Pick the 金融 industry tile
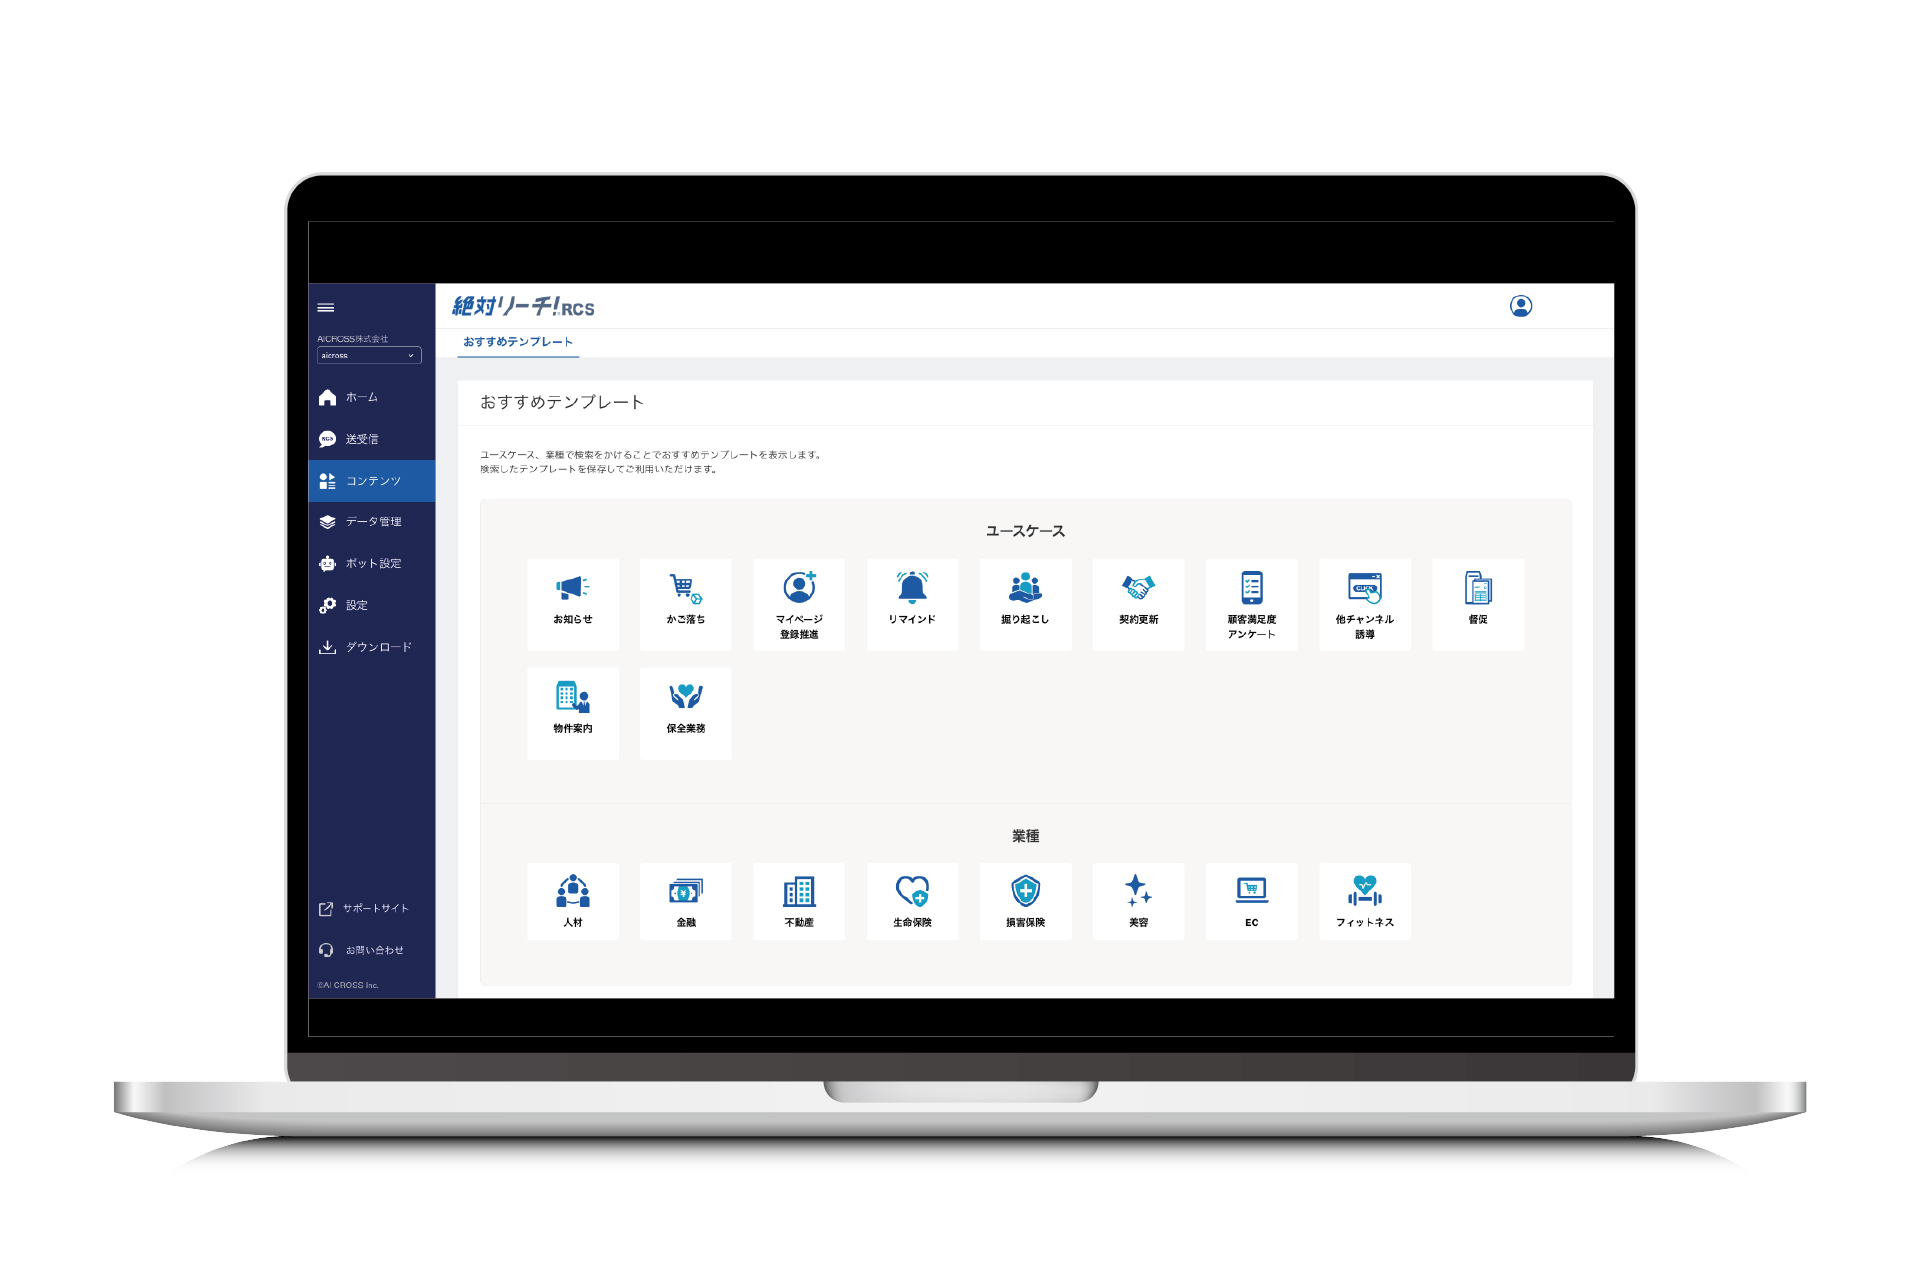Screen dimensions: 1922x1282 685,900
